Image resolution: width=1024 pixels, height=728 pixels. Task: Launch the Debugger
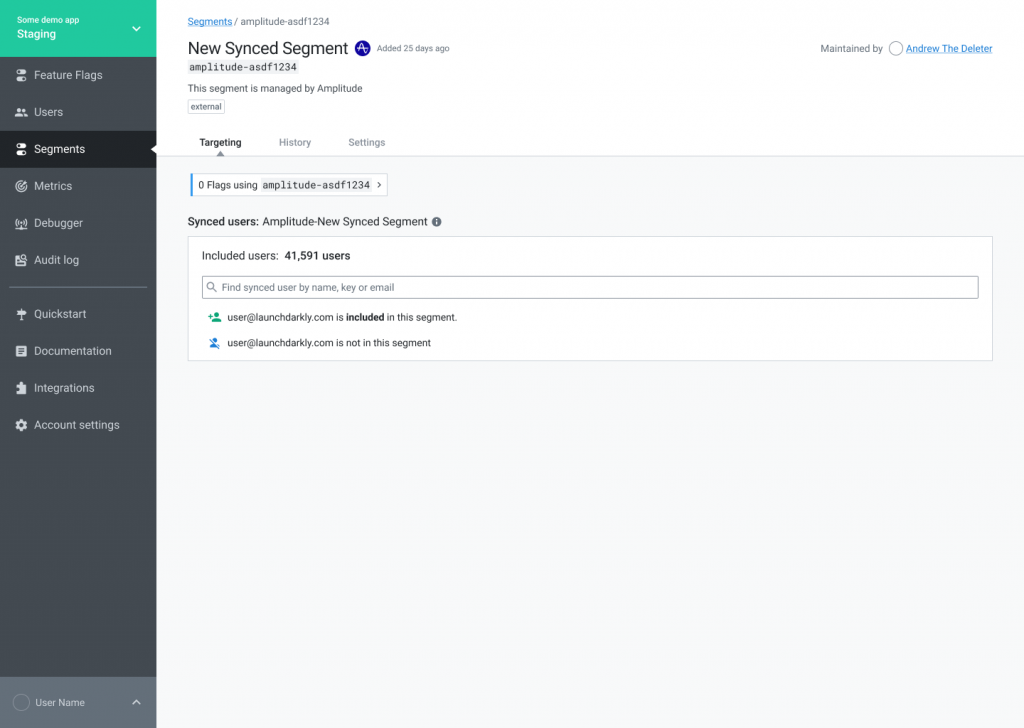click(x=56, y=222)
